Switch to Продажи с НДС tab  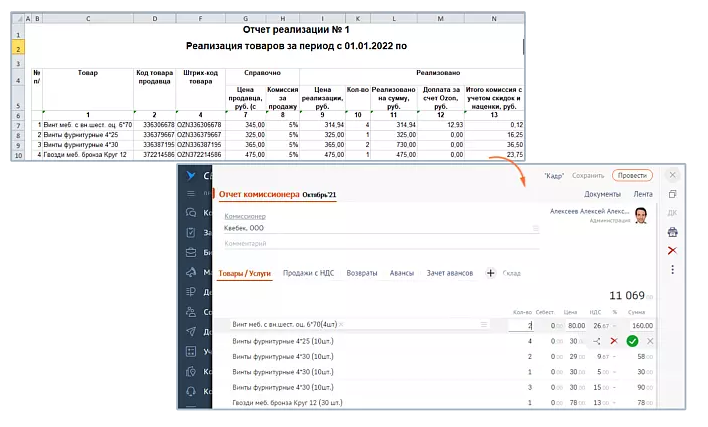click(308, 273)
